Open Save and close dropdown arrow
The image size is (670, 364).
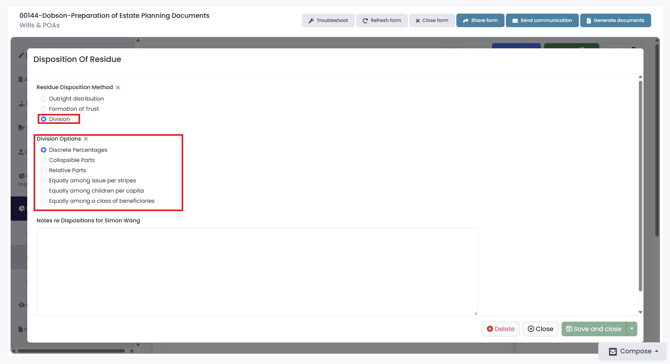[632, 329]
